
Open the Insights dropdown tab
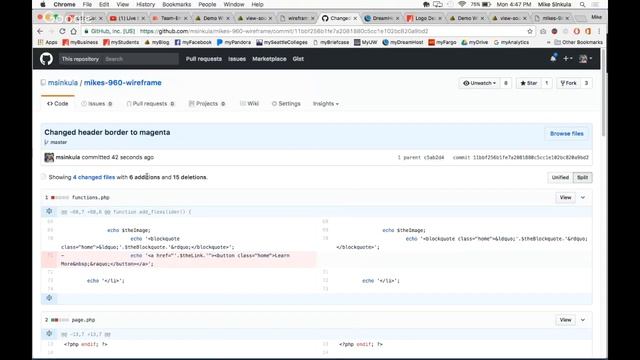[325, 104]
